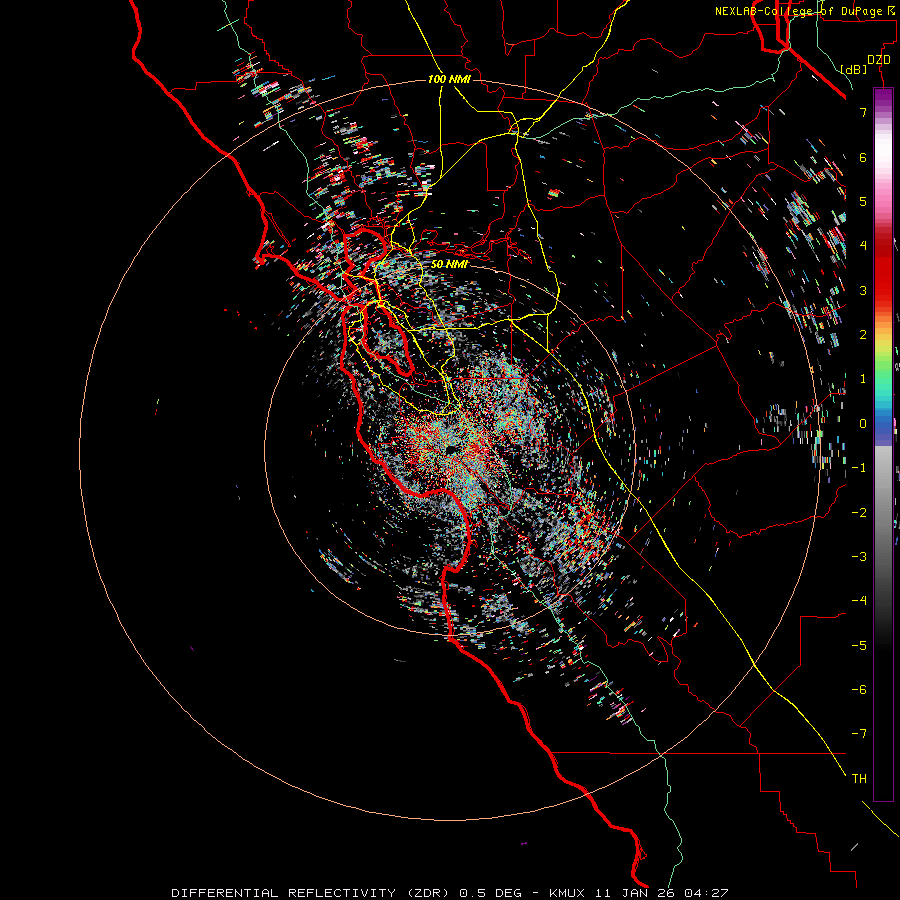Click the [dB] units label

tap(854, 69)
